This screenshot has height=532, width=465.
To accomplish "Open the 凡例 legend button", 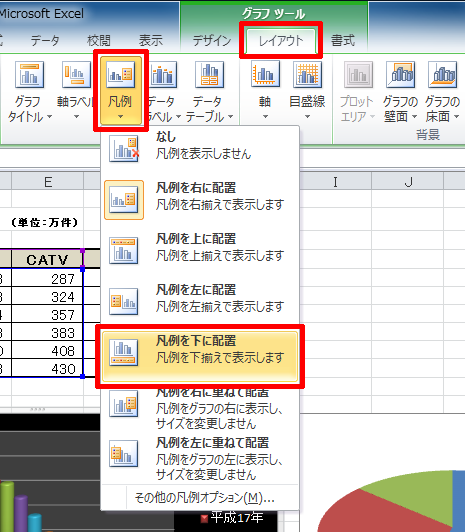I will tap(121, 91).
